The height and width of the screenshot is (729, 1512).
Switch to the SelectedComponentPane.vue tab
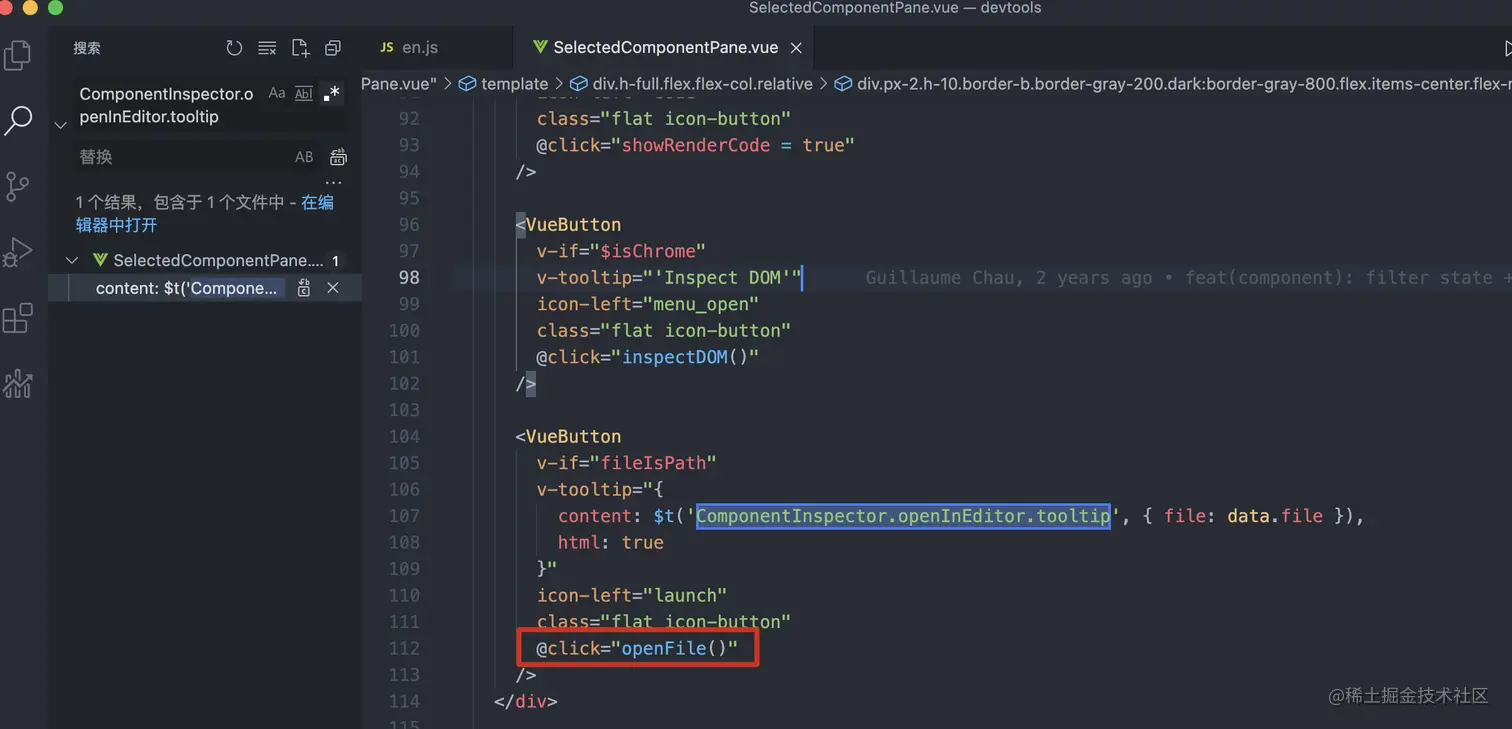665,47
